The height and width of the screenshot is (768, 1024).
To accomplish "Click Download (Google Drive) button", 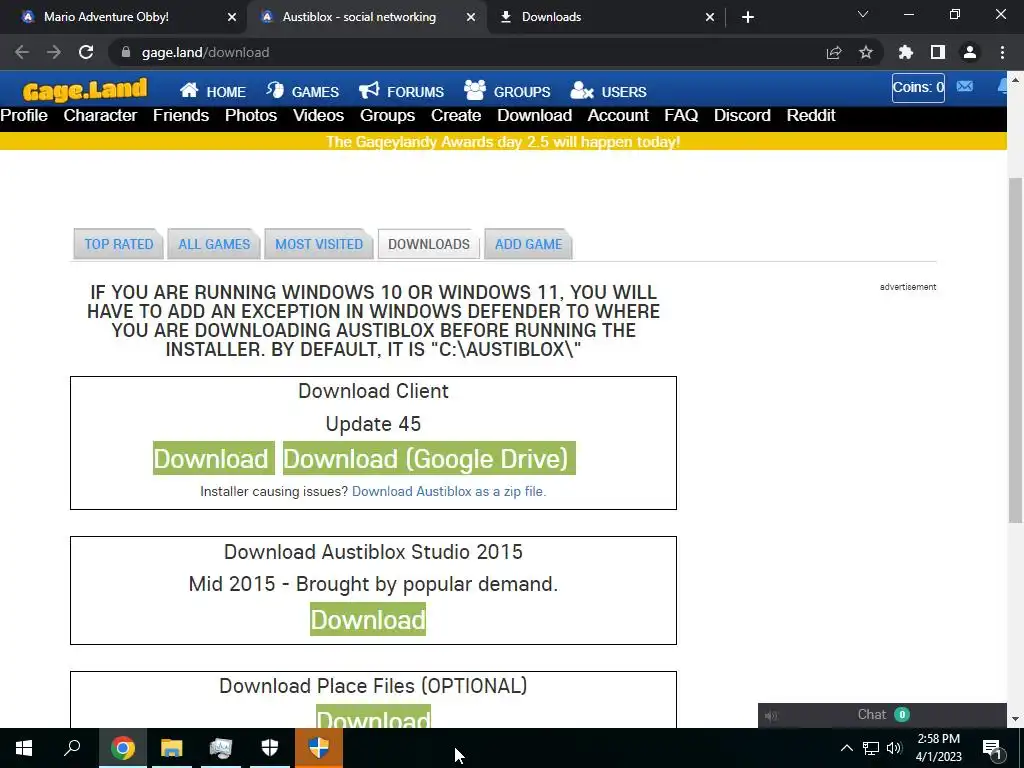I will [429, 458].
